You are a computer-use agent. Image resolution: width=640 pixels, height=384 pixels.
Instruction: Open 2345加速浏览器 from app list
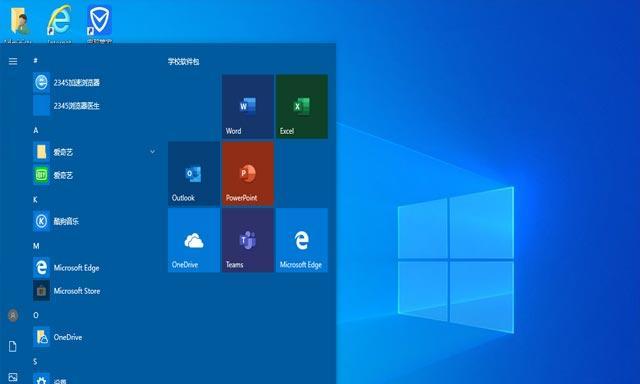click(96, 82)
